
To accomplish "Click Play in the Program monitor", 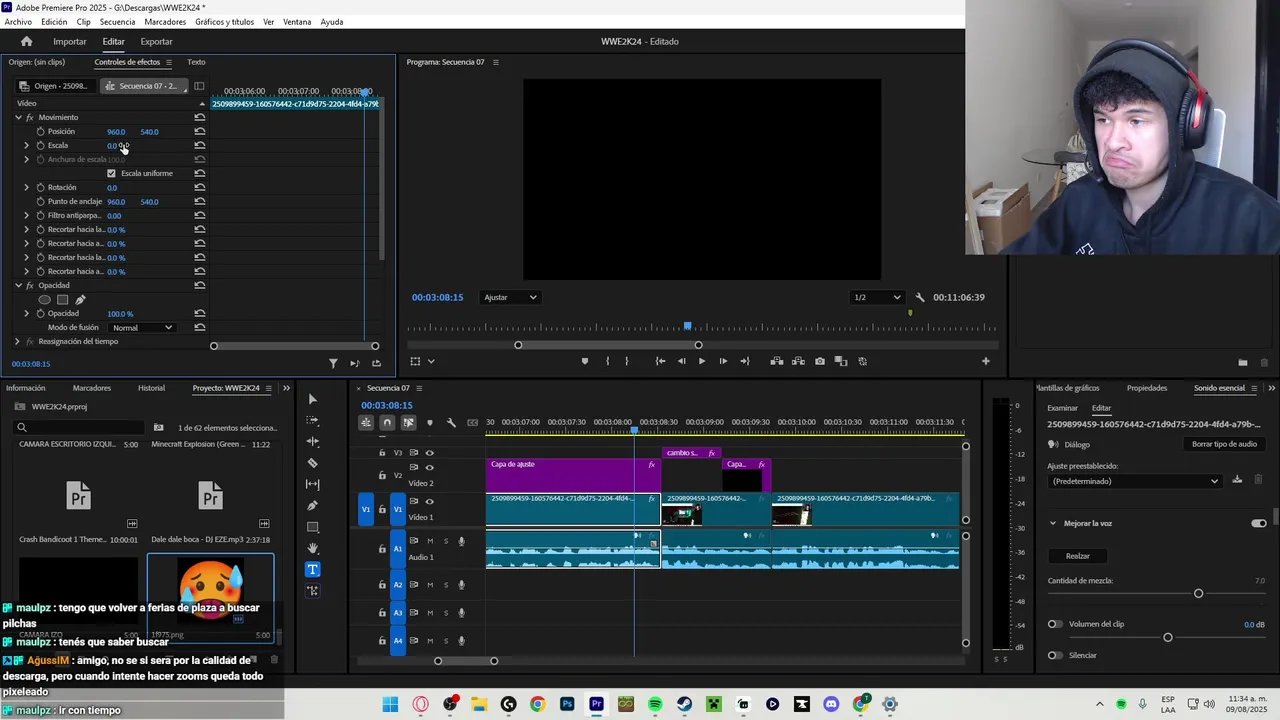I will 701,361.
